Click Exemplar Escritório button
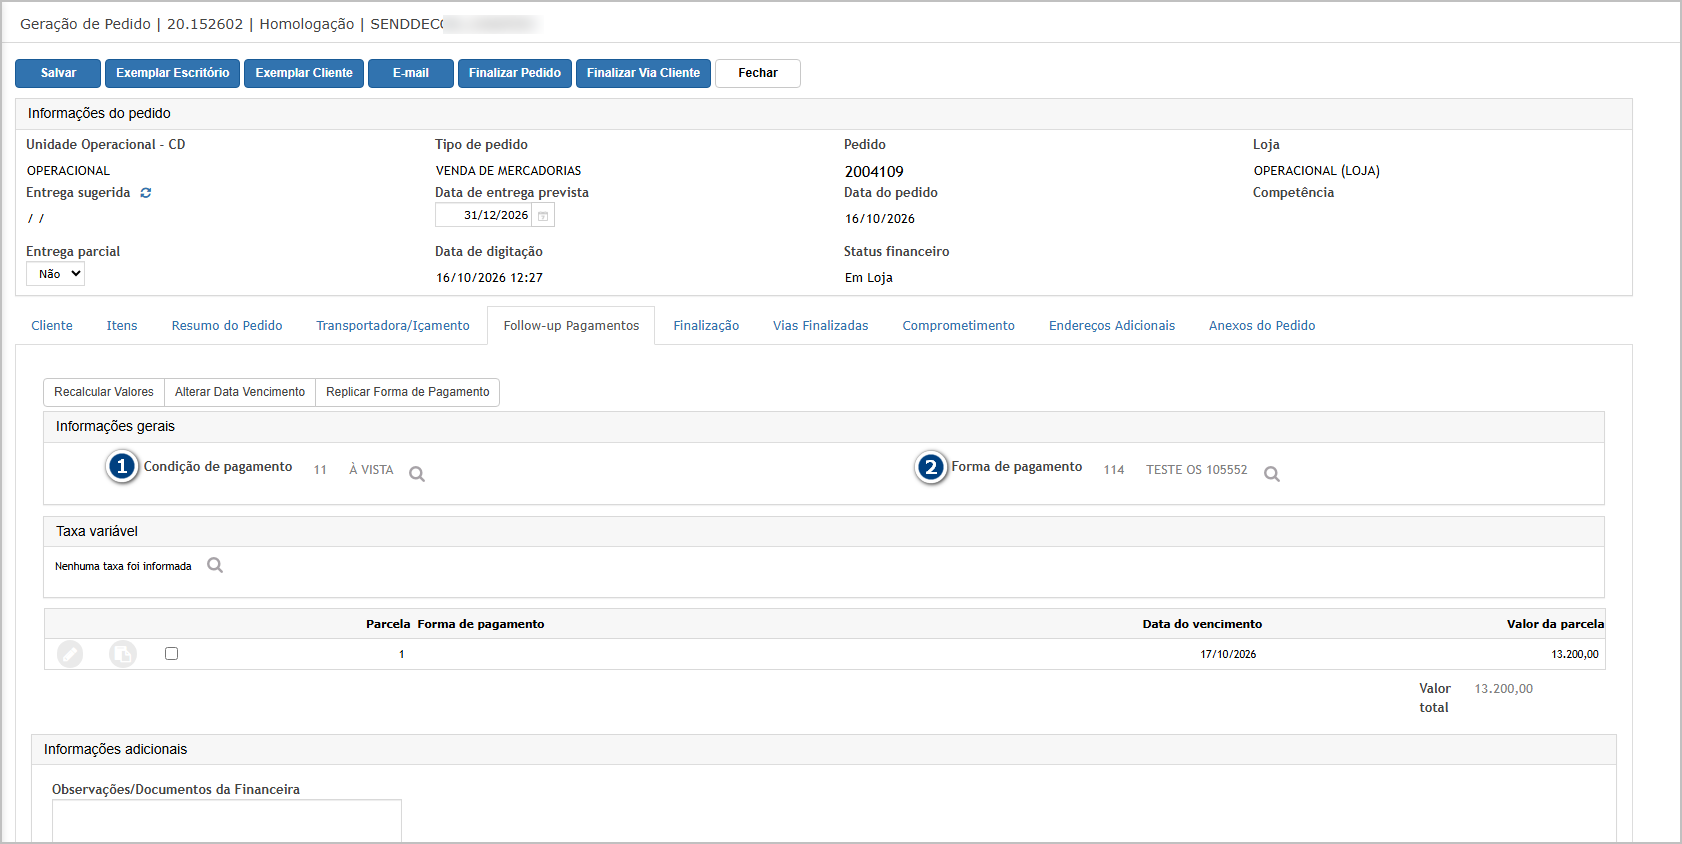The width and height of the screenshot is (1682, 844). point(173,73)
